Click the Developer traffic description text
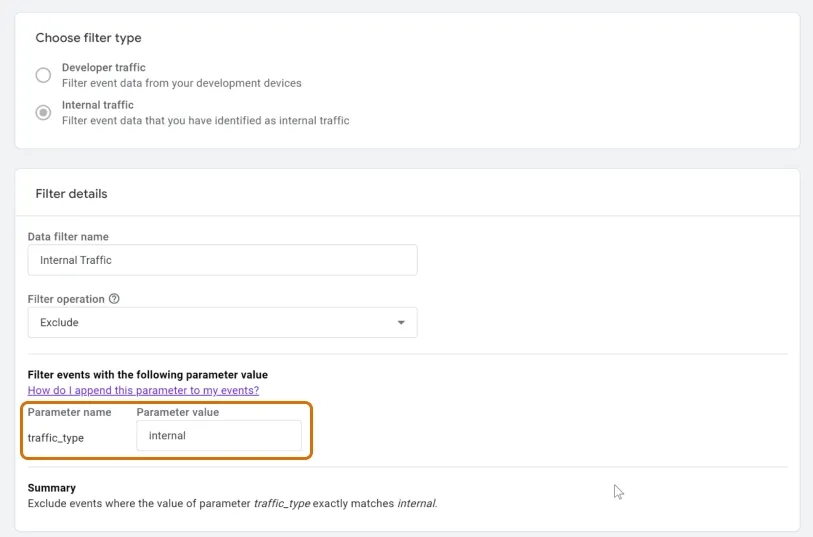Screen dimensions: 813x537 (x=181, y=83)
